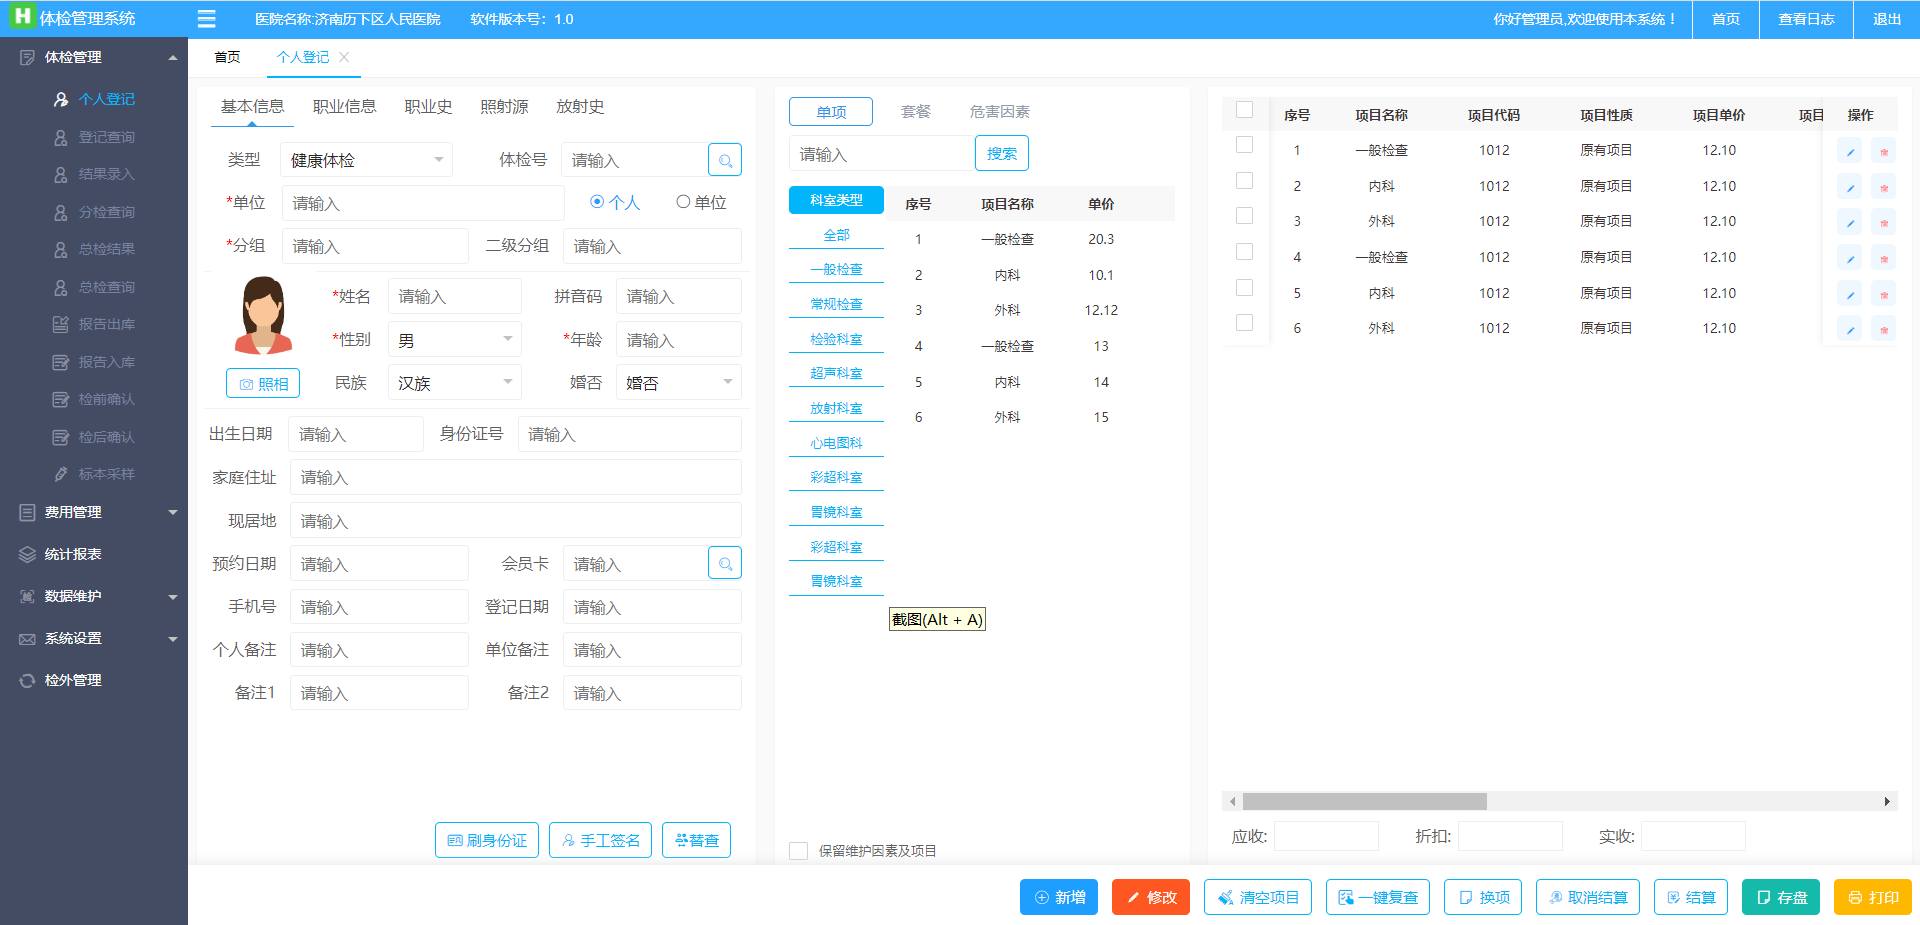The width and height of the screenshot is (1920, 925).
Task: Select the 单位 radio button
Action: tap(683, 202)
